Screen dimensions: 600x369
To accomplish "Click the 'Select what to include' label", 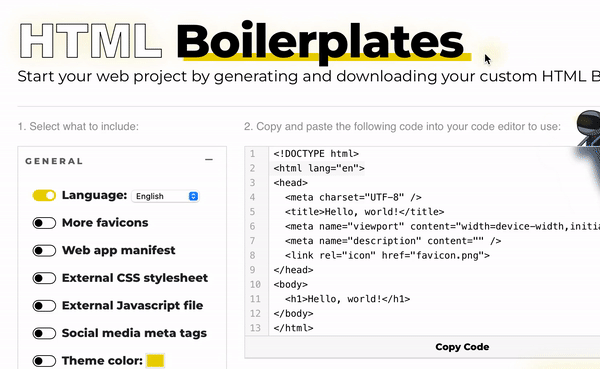I will pos(78,126).
